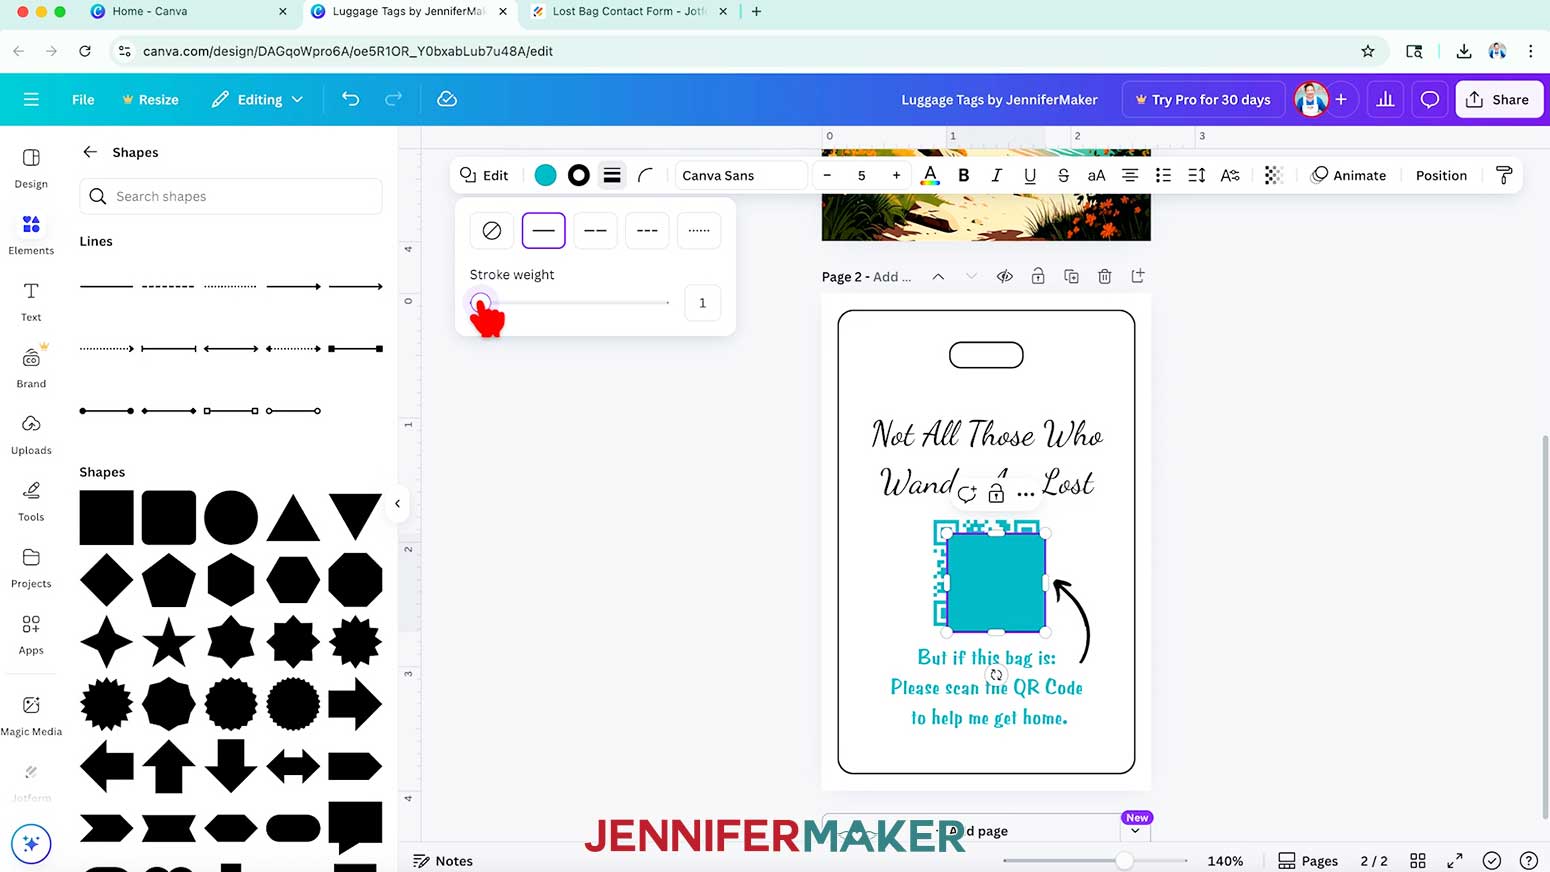
Task: Select the no-stroke style option
Action: (x=491, y=230)
